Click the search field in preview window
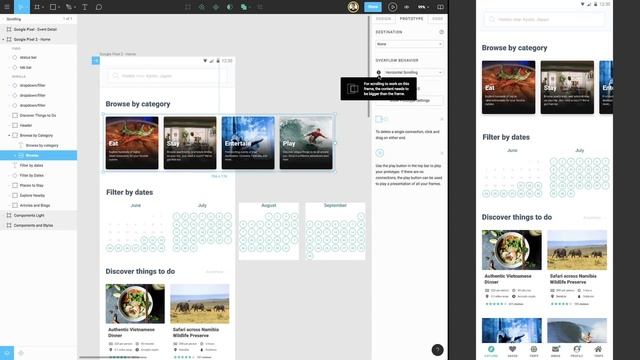The height and width of the screenshot is (360, 640). 544,19
